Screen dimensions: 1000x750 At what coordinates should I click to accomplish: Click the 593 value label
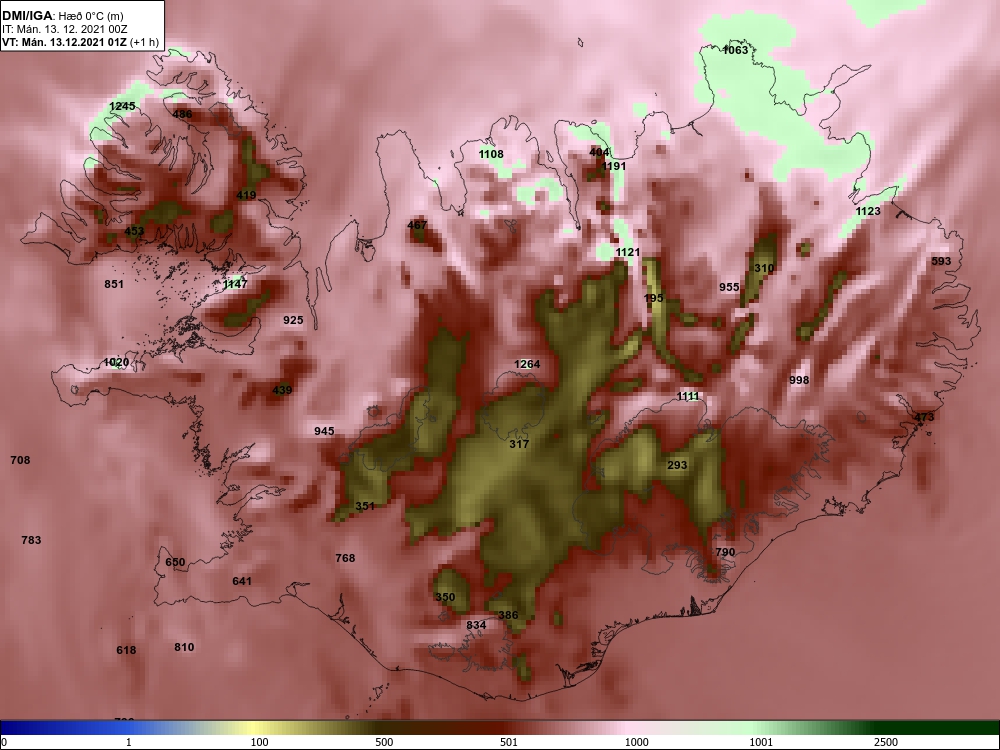[941, 261]
